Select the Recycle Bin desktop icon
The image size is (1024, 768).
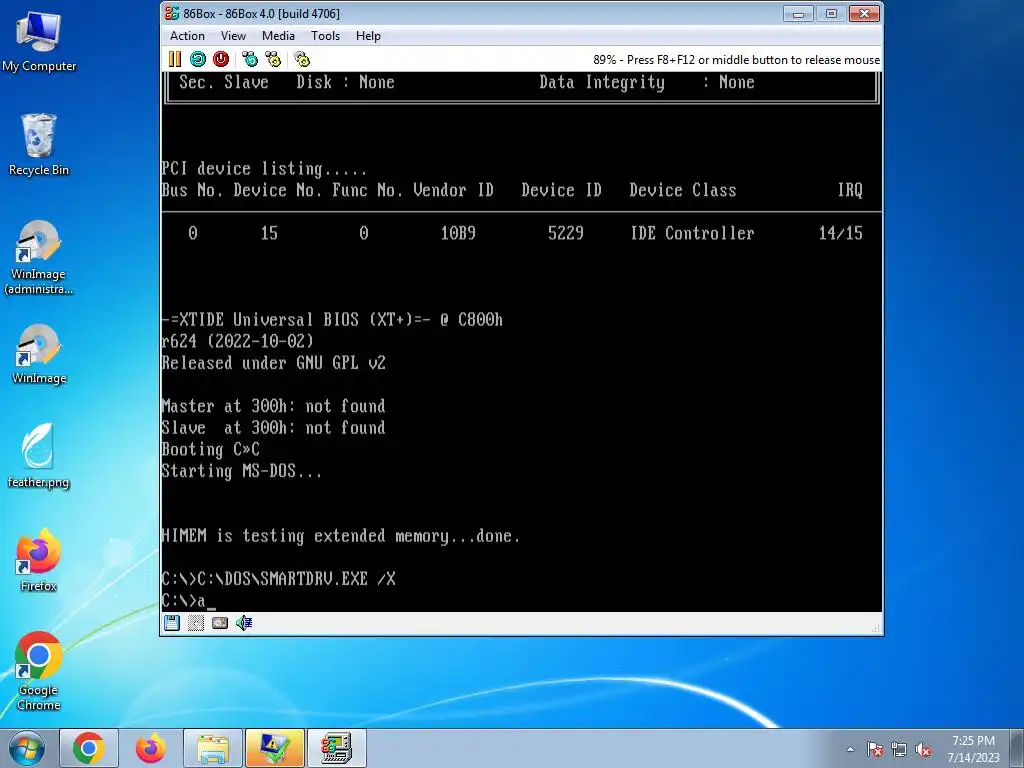tap(39, 145)
